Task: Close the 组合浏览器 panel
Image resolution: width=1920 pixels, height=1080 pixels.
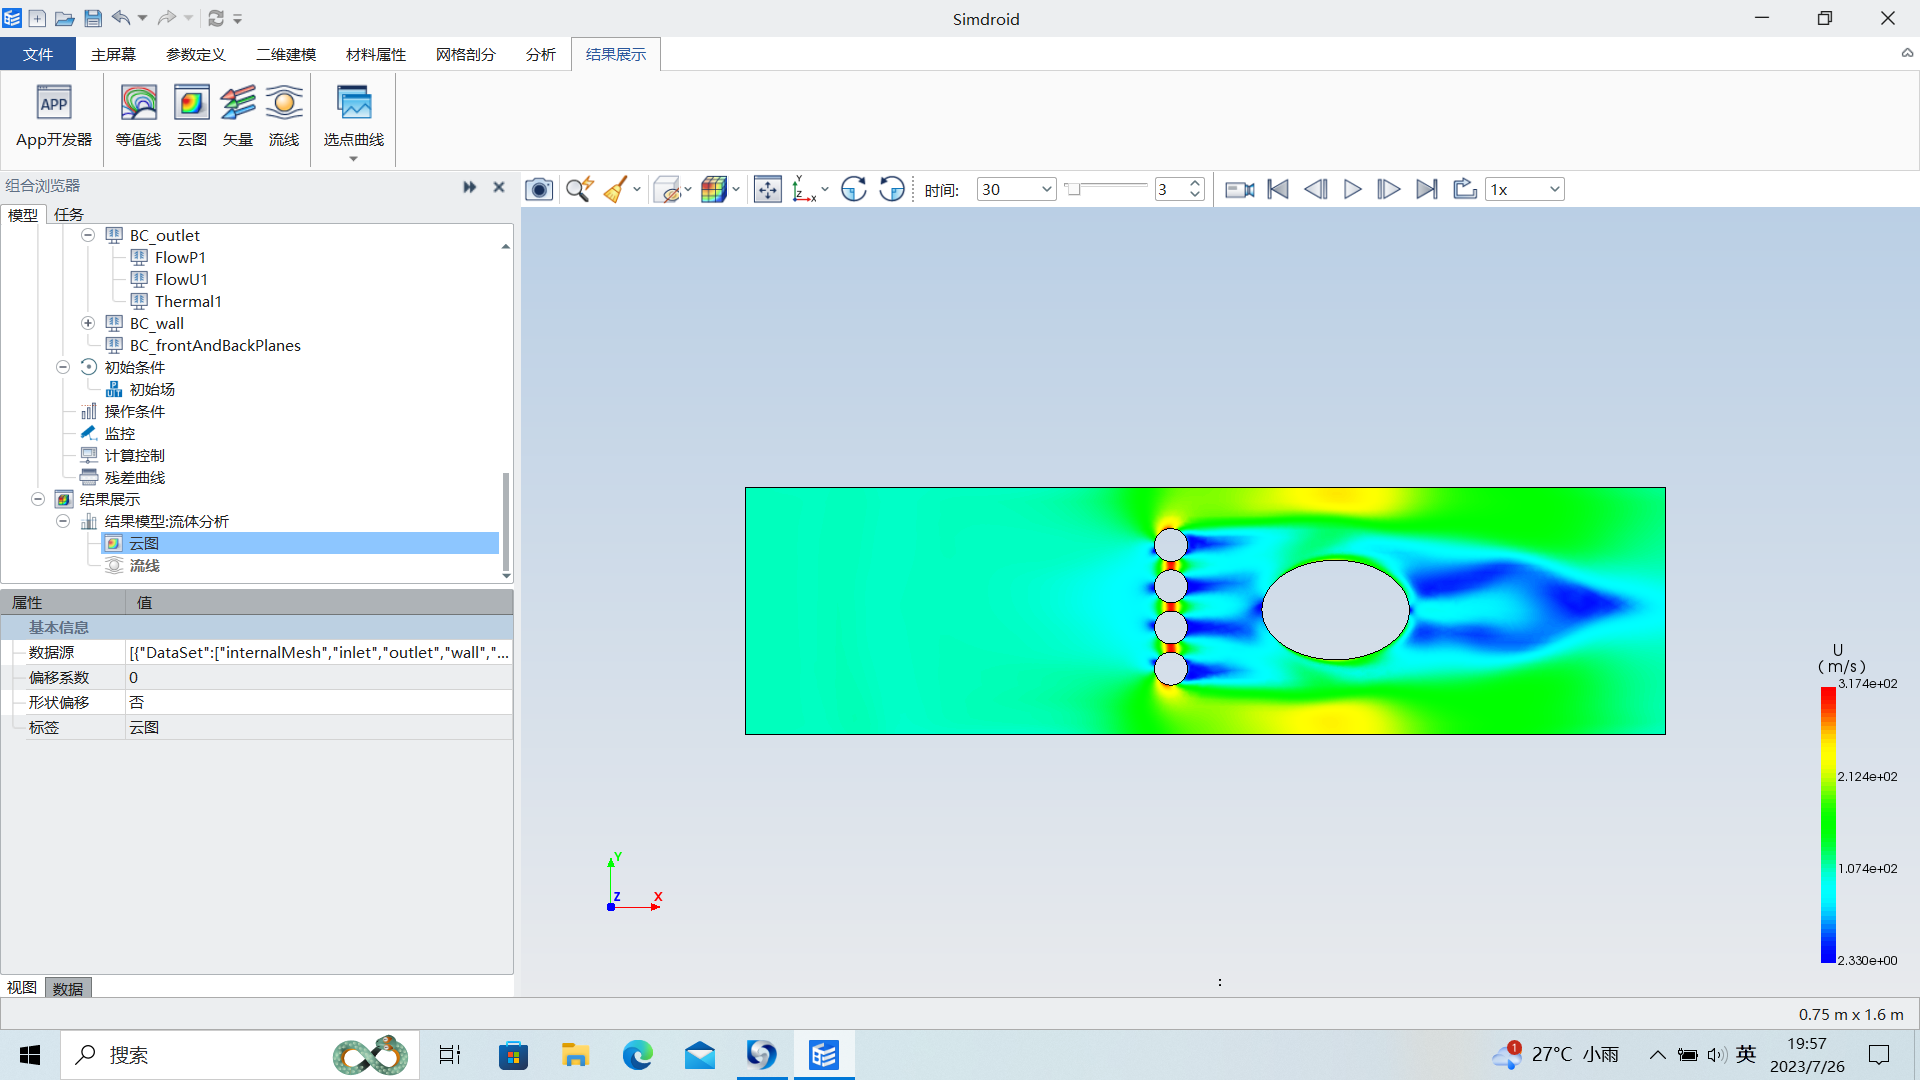Action: coord(499,187)
